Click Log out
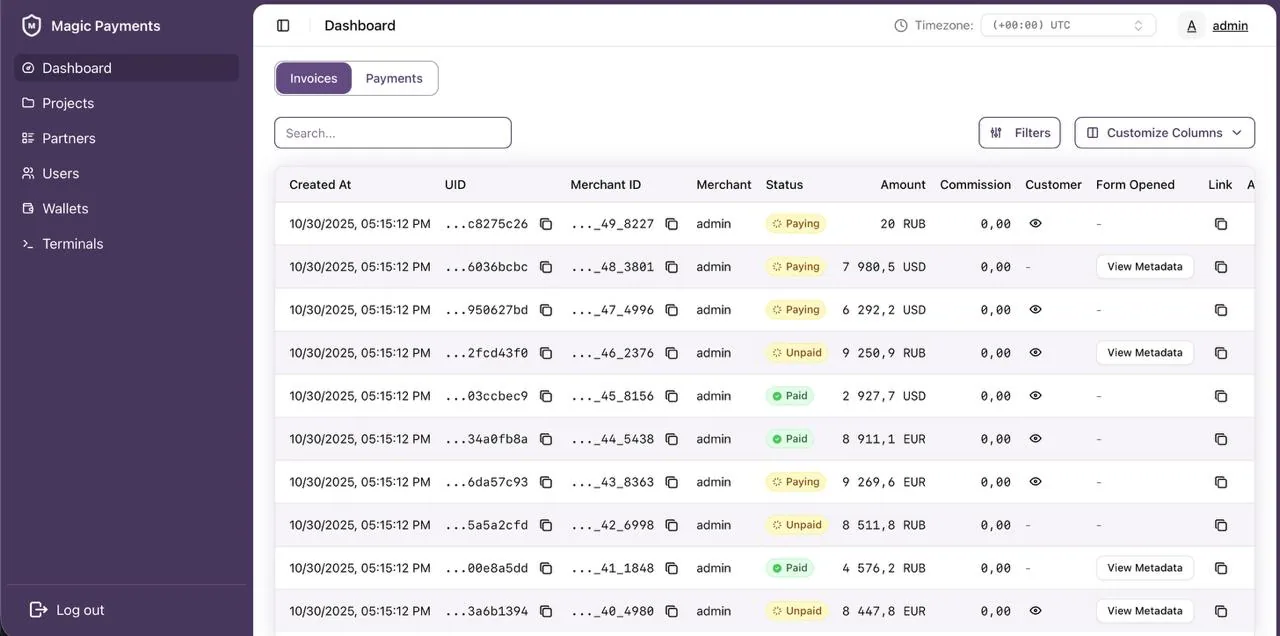The image size is (1280, 636). coord(67,610)
